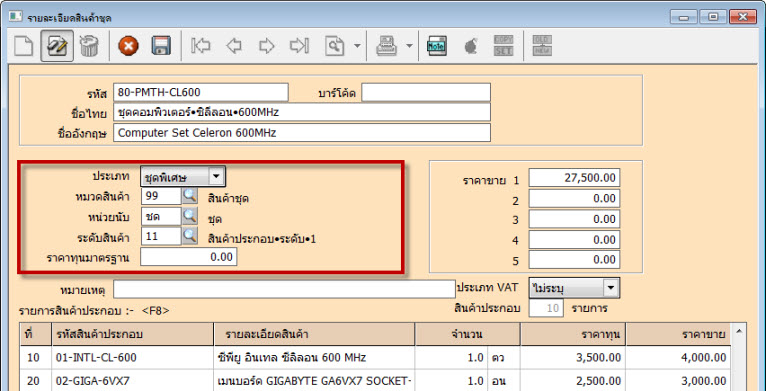Click the Save floppy disk icon
Image resolution: width=766 pixels, height=391 pixels.
coord(161,46)
